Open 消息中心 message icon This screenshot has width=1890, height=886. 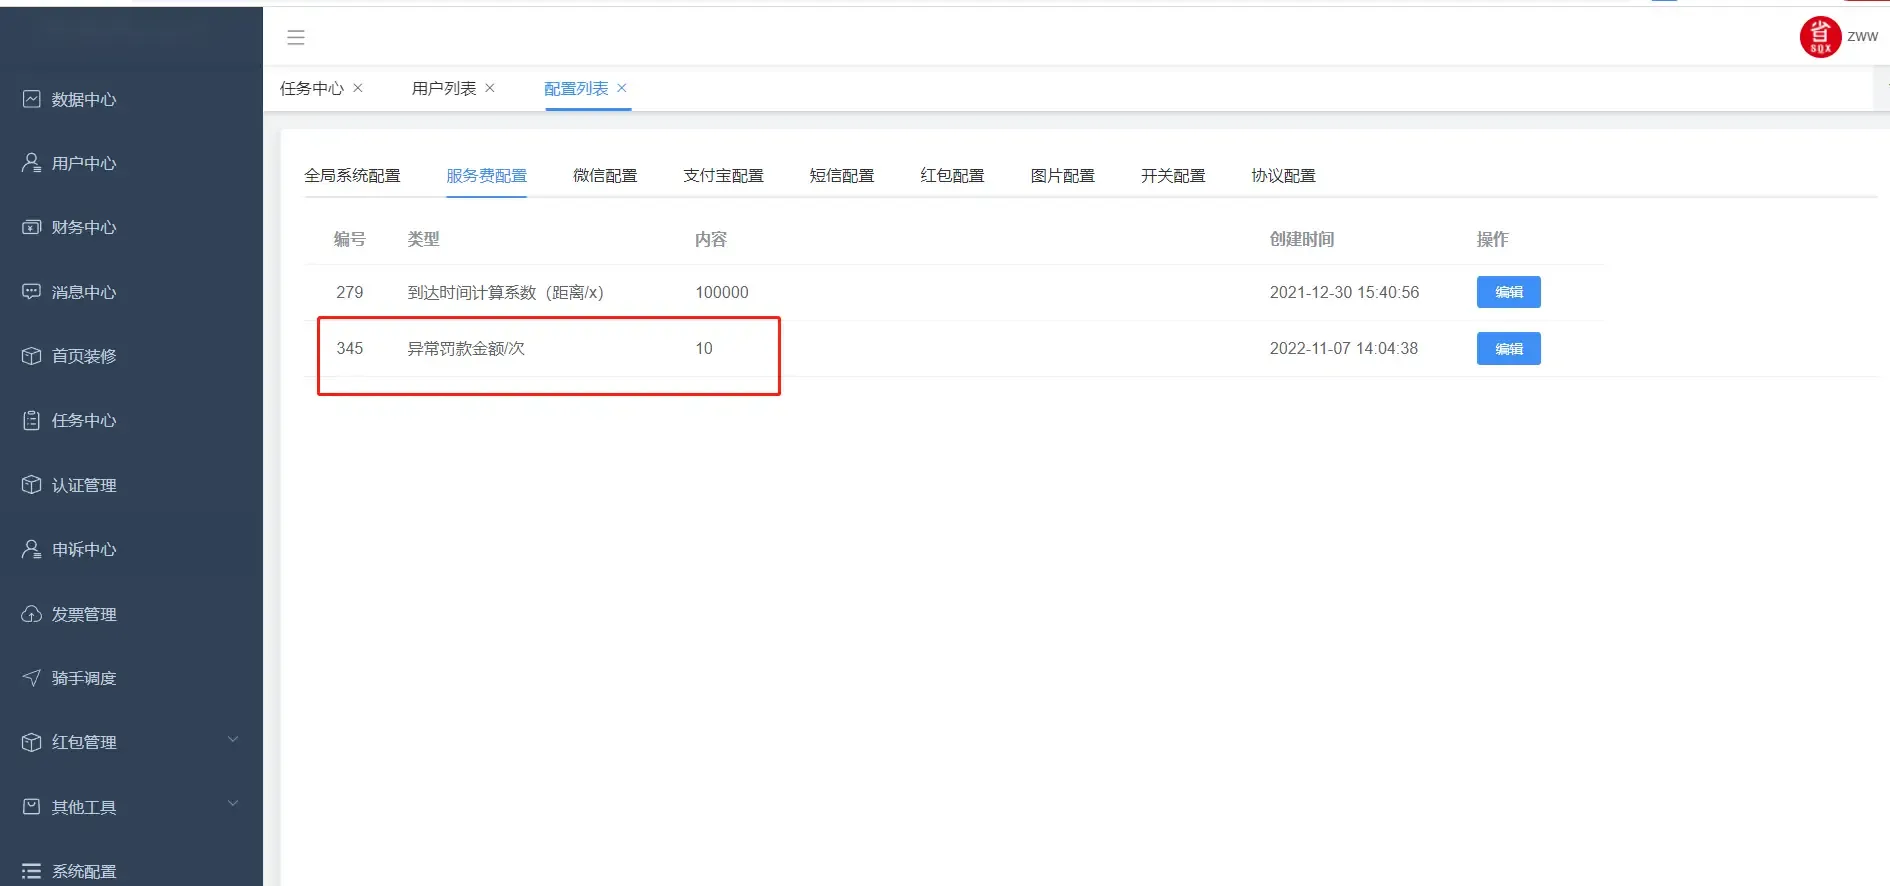(x=32, y=292)
